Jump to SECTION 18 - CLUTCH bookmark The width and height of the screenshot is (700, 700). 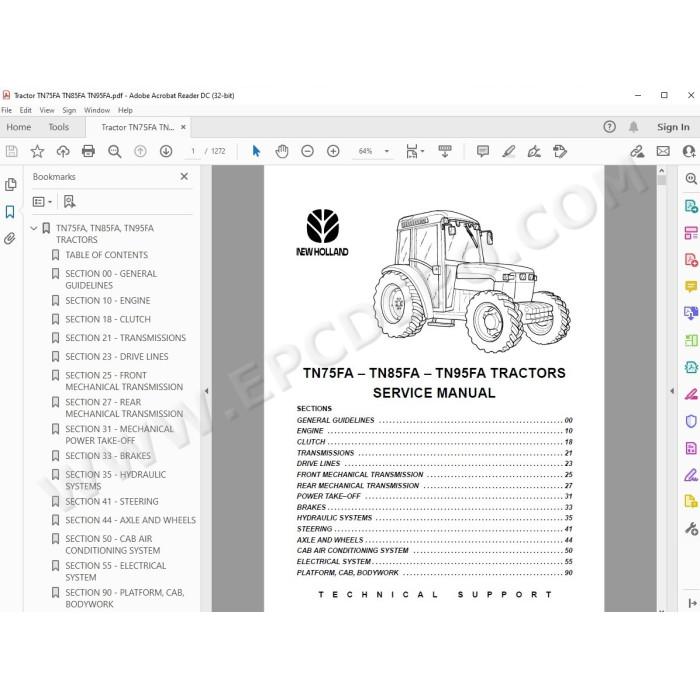pyautogui.click(x=108, y=320)
